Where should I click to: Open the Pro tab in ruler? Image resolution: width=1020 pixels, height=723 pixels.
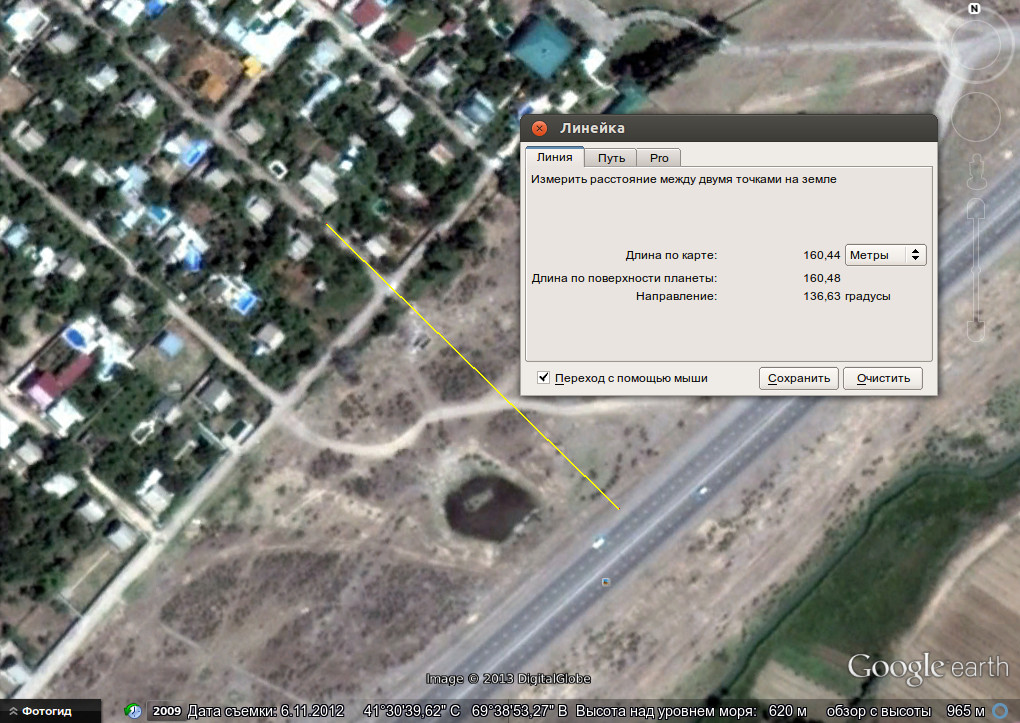(x=659, y=157)
